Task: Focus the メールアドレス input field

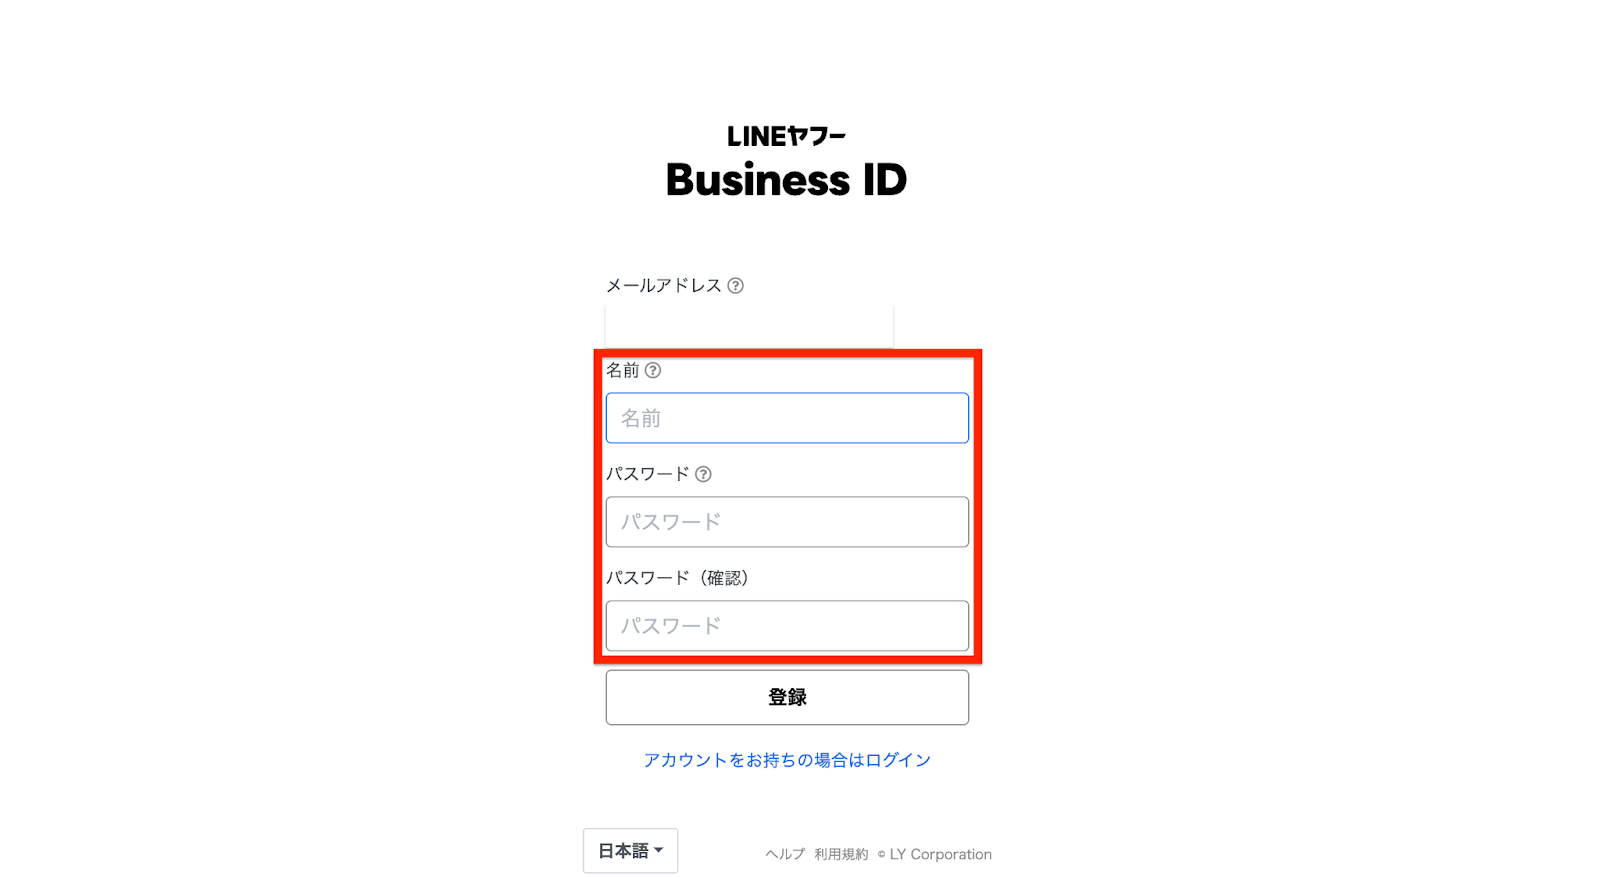Action: click(749, 327)
